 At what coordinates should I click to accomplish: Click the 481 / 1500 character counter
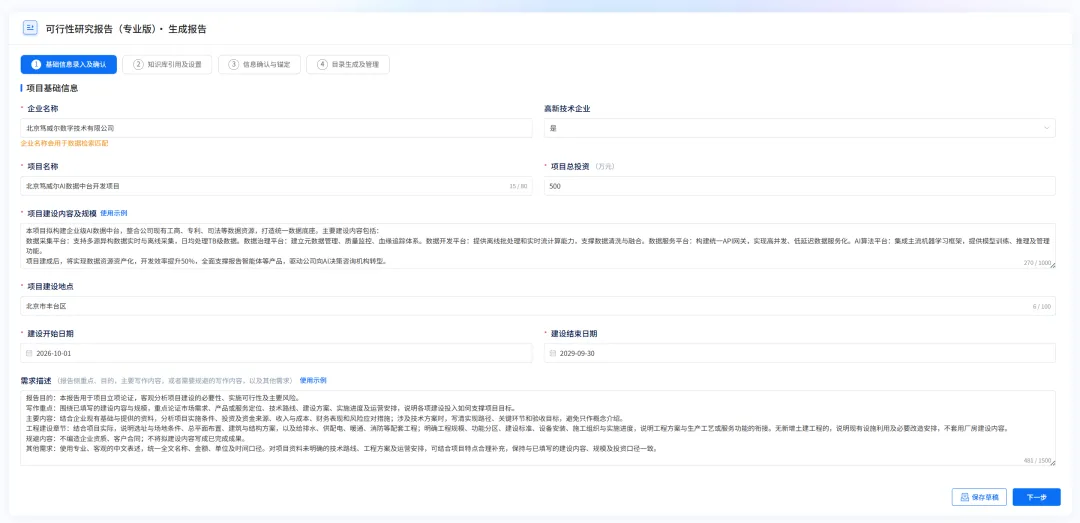(1038, 460)
